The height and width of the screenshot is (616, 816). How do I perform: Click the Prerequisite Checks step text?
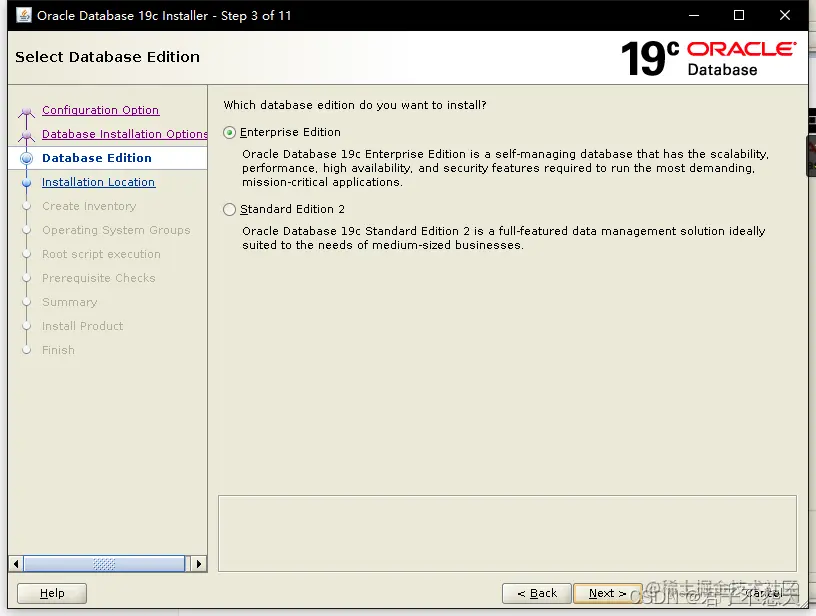(99, 278)
